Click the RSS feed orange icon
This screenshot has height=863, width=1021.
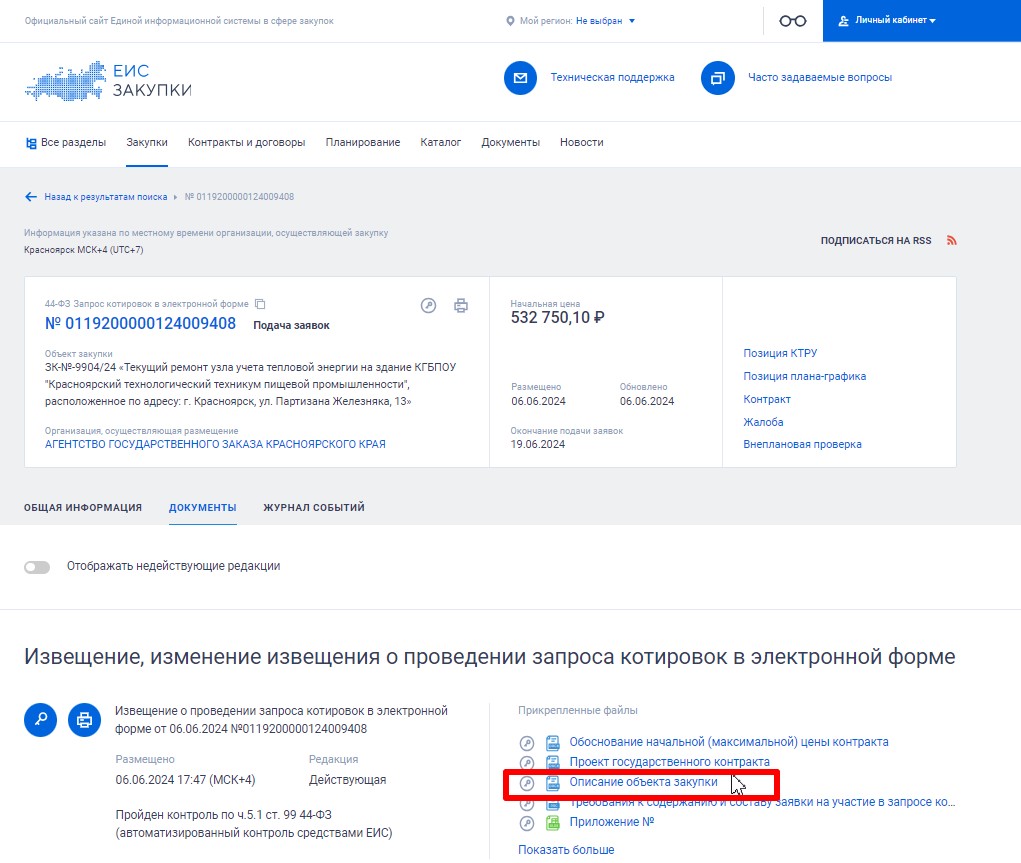[x=951, y=240]
